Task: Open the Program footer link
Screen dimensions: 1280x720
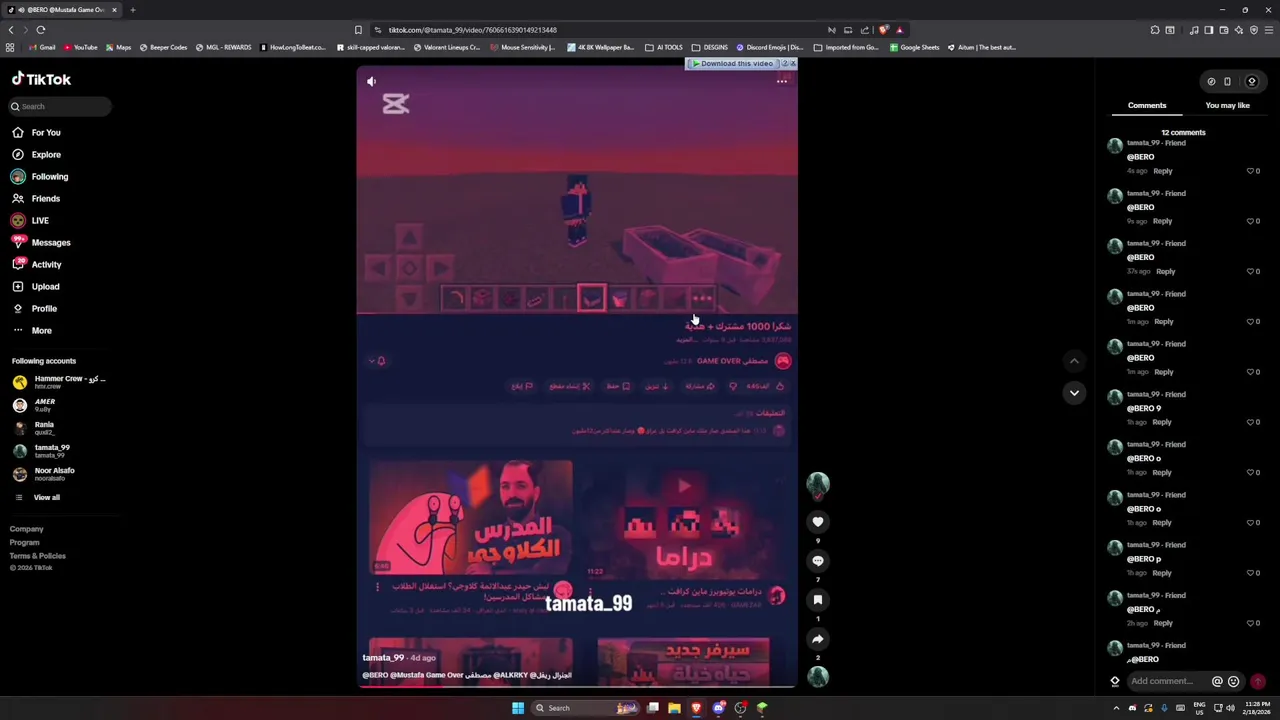Action: click(x=25, y=542)
